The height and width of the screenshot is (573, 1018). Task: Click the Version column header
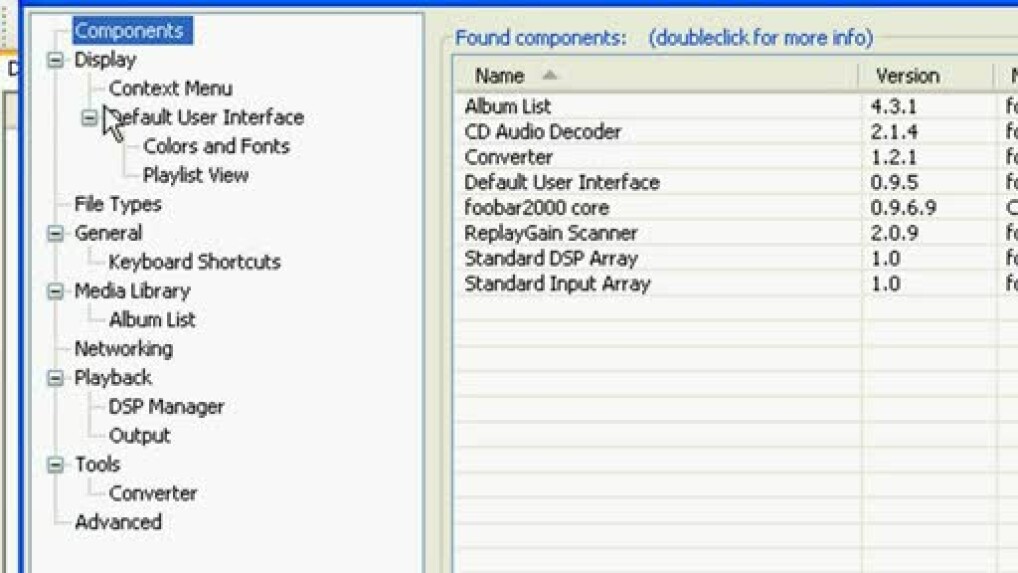point(907,76)
